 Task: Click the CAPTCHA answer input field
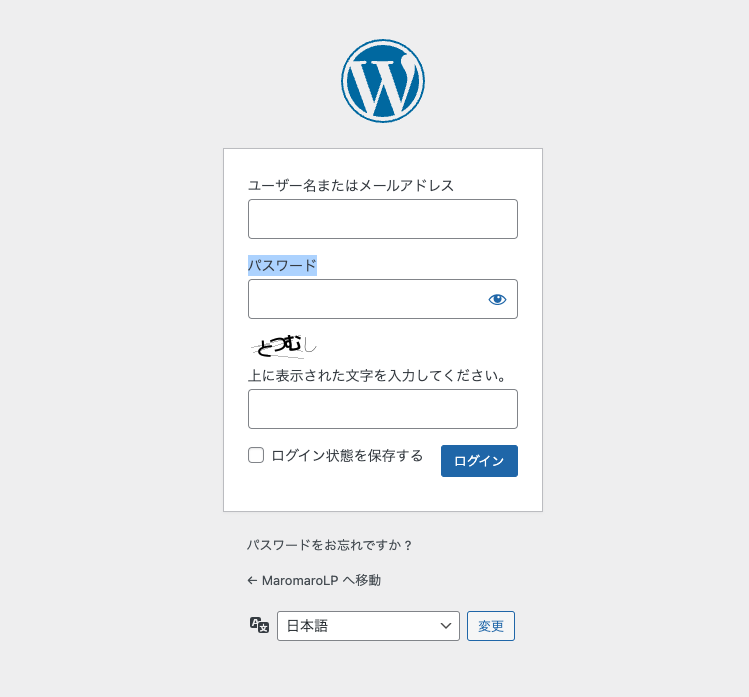pos(382,409)
